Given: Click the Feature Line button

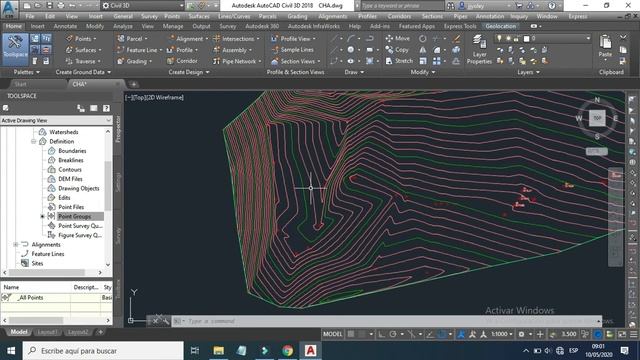Looking at the screenshot, I should click(x=139, y=50).
